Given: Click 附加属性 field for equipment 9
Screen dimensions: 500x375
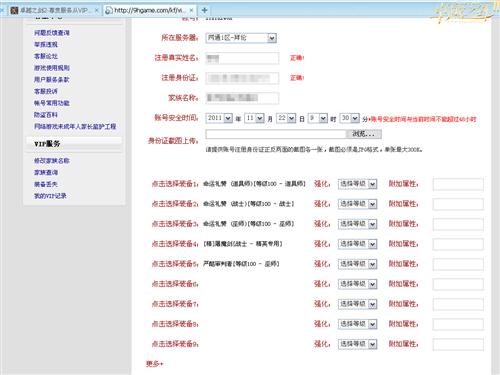Looking at the screenshot, I should [x=458, y=344].
